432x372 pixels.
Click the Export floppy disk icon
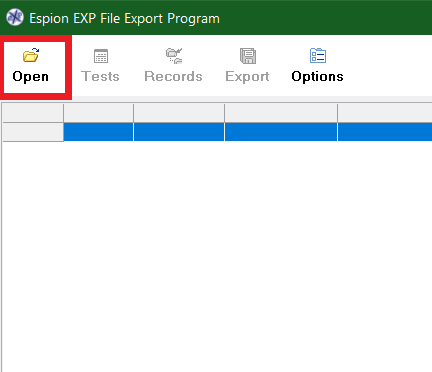(x=248, y=56)
